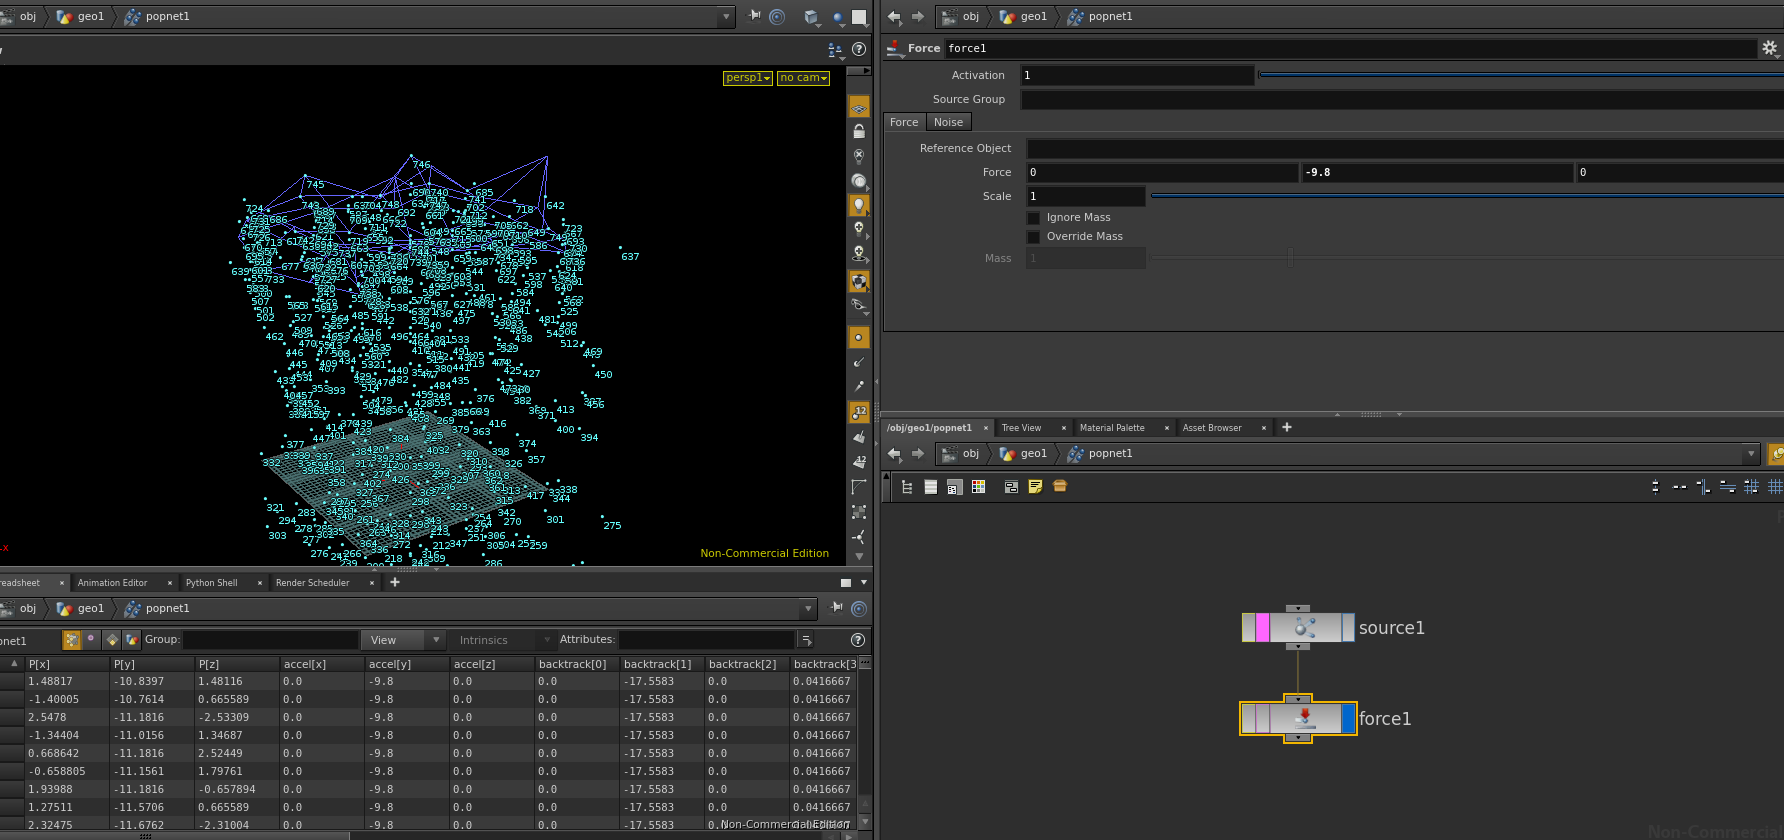
Task: Expand the spreadsheet path dropdown arrow
Action: pyautogui.click(x=809, y=609)
